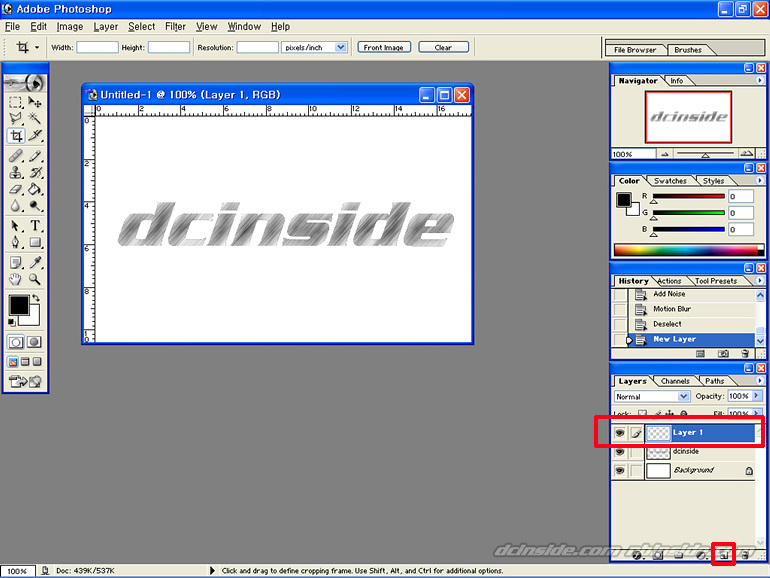Open the Filter menu

click(175, 27)
